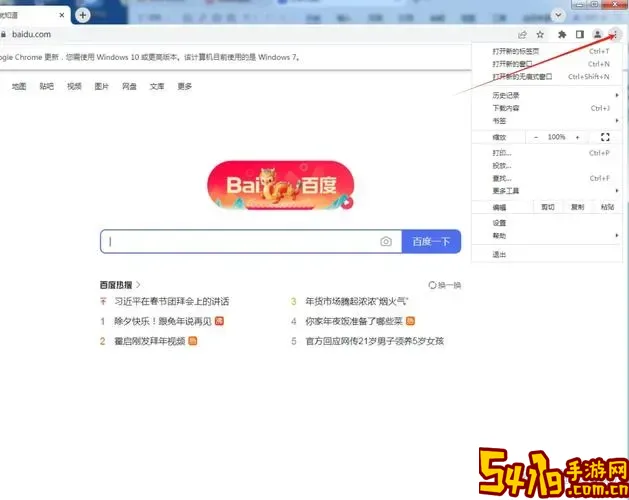
Task: Bookmark this page with the star icon
Action: pyautogui.click(x=540, y=35)
